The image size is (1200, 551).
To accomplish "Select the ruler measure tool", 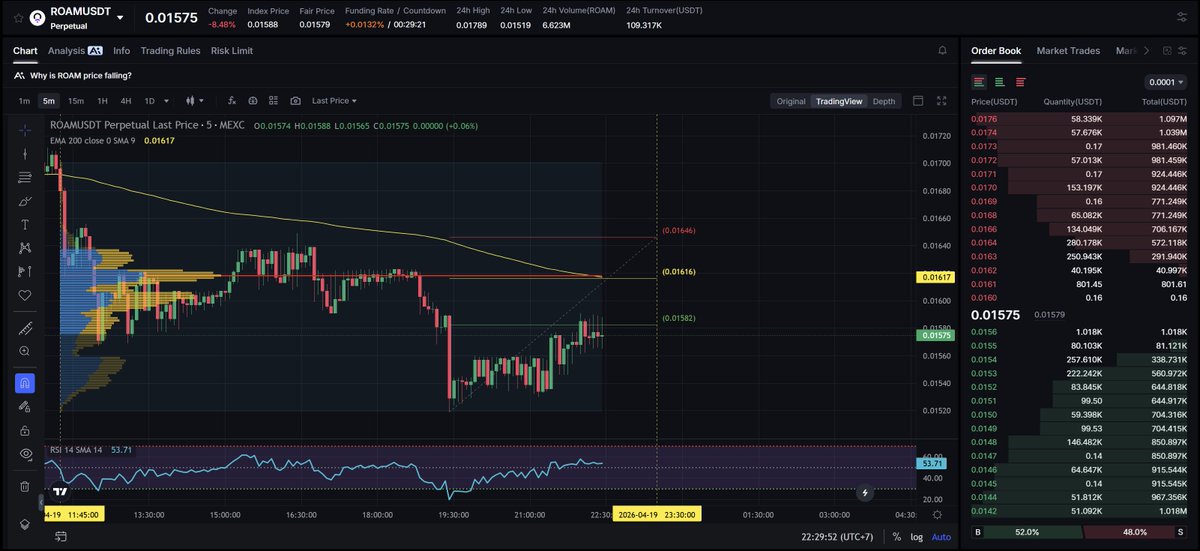I will (25, 328).
